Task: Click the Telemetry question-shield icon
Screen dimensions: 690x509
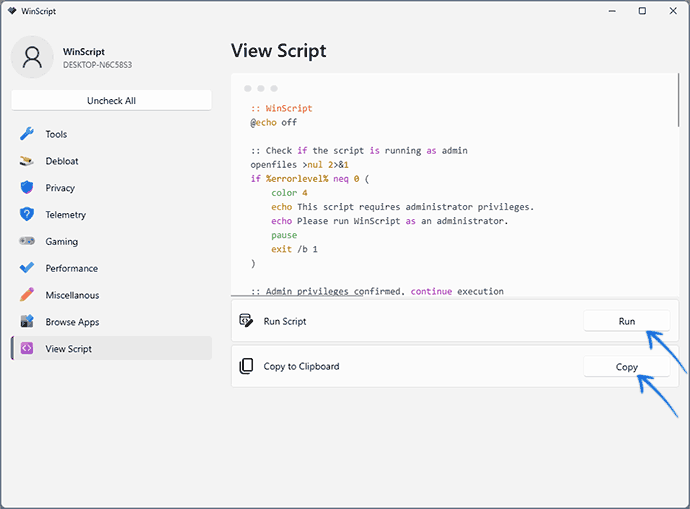Action: 27,214
